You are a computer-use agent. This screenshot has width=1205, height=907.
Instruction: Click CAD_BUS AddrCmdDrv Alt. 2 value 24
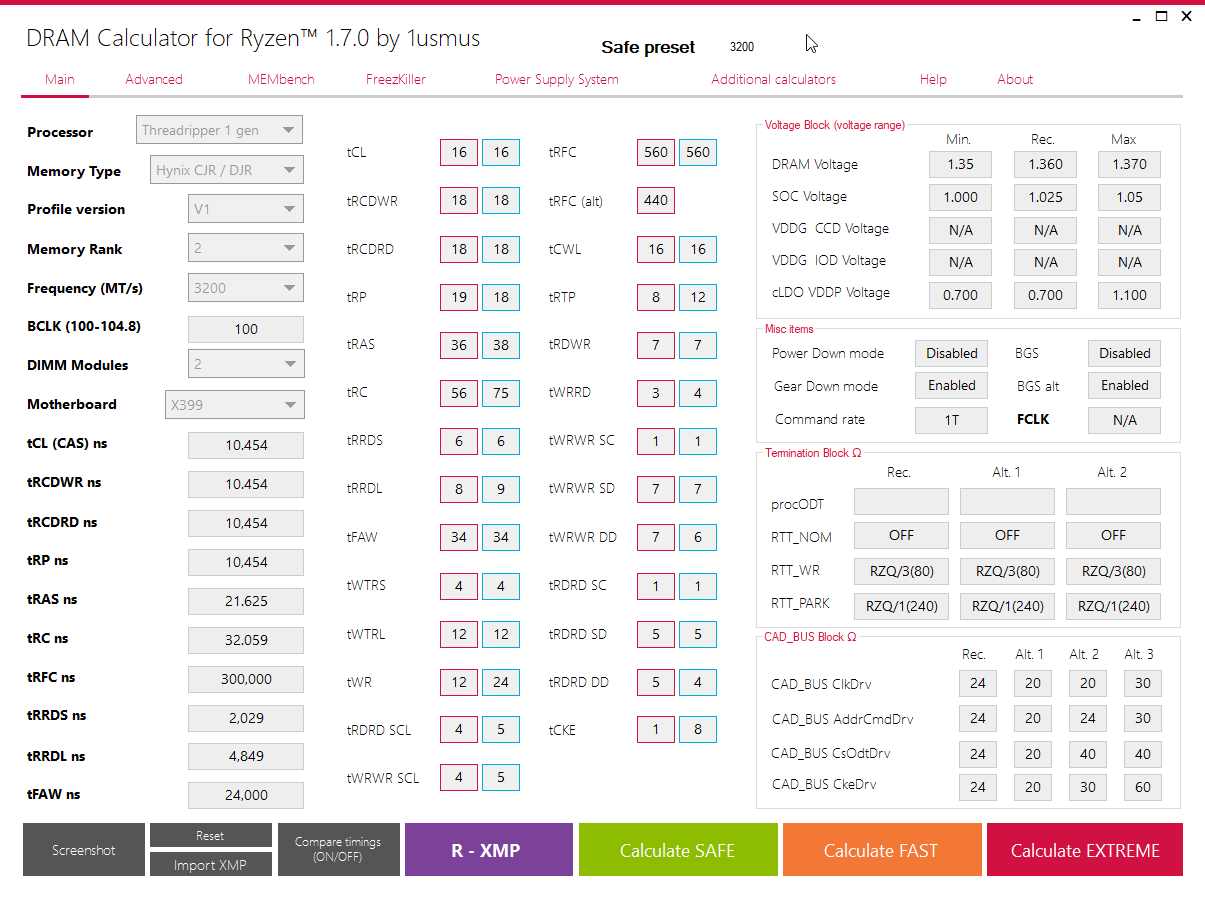pyautogui.click(x=1087, y=718)
